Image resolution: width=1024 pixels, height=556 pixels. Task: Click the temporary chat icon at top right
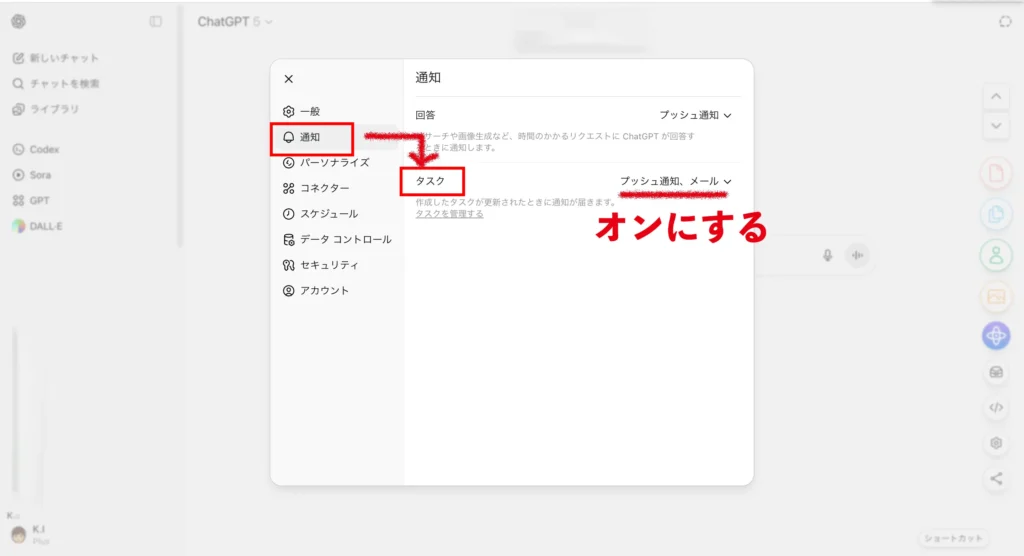(x=1005, y=22)
